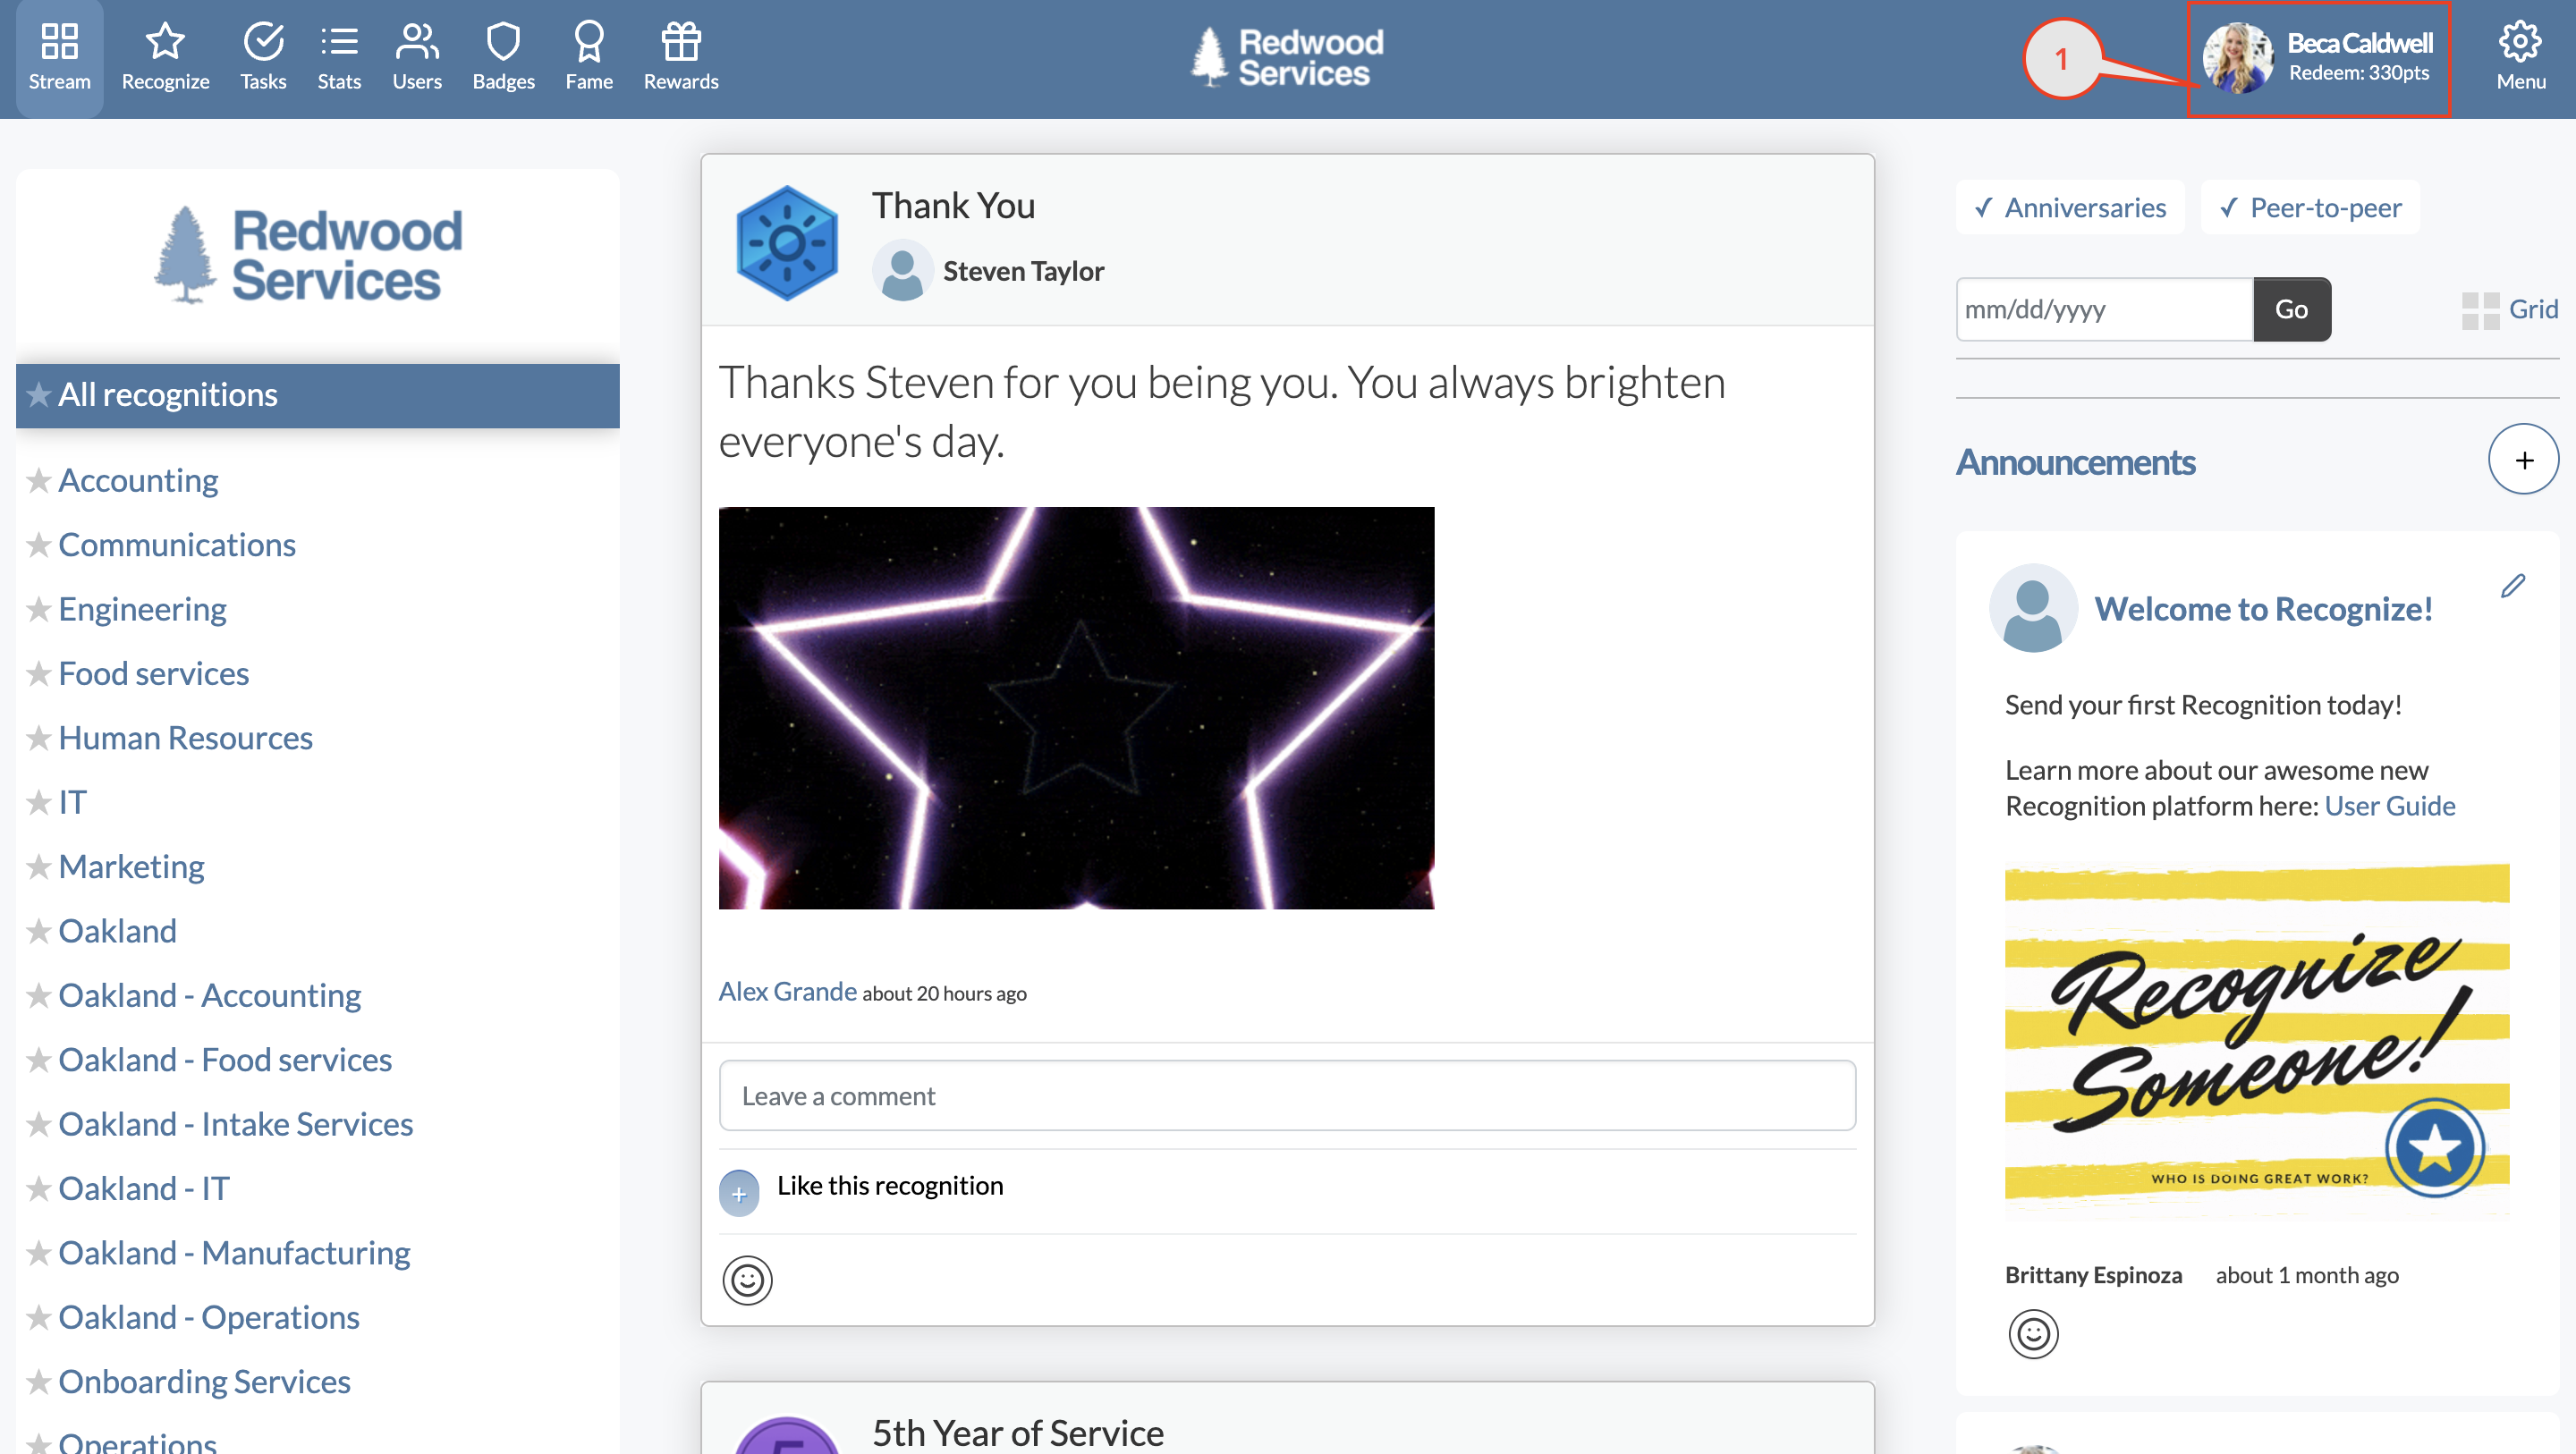This screenshot has height=1454, width=2576.
Task: Disable the Peer-to-peer filter
Action: point(2310,207)
